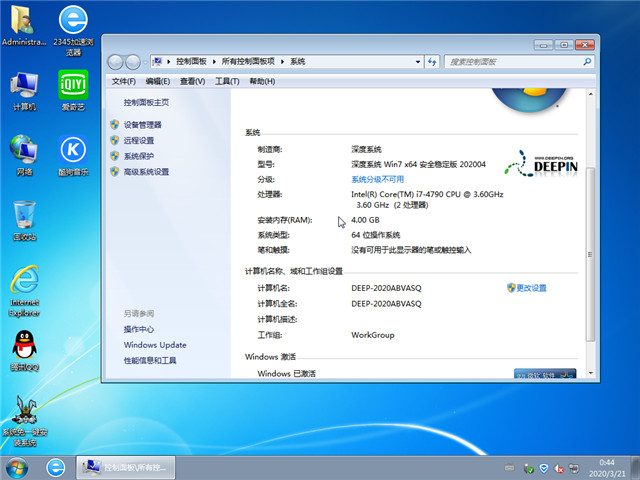Select the 4.00 GB RAM value
The image size is (640, 480).
(x=365, y=220)
